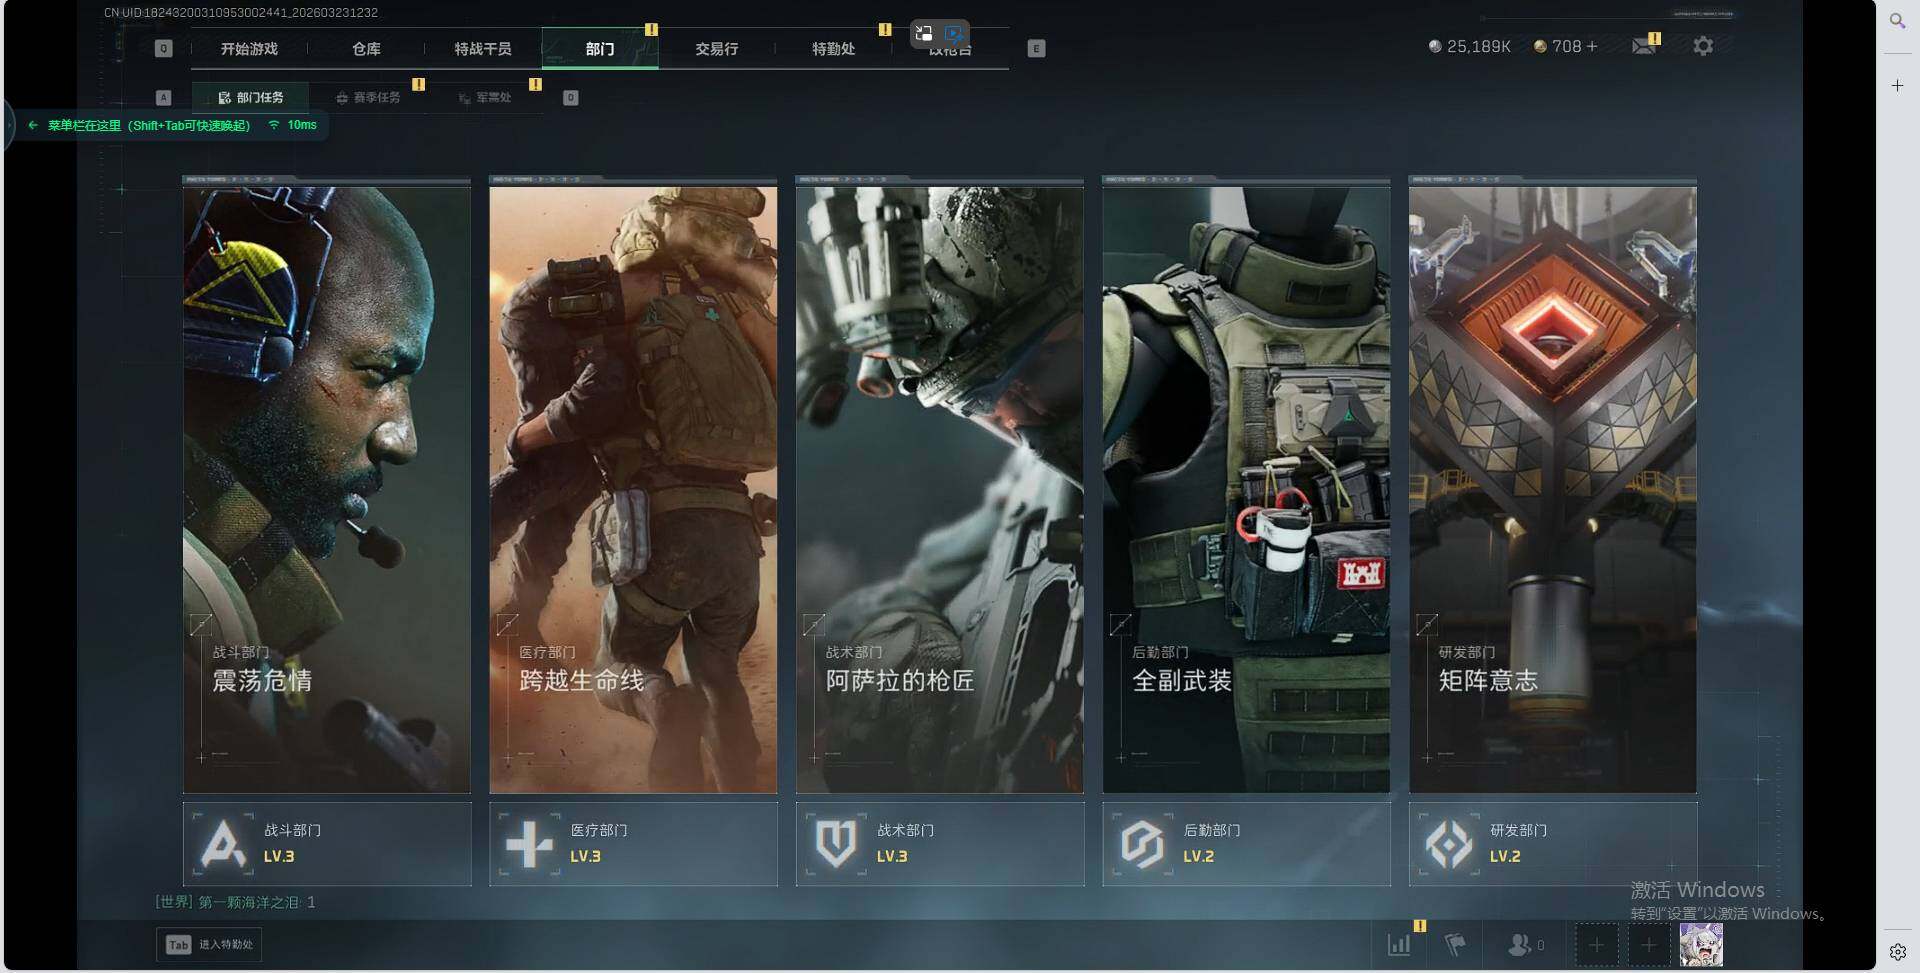Click the 菜单栏在这里 menu hint banner
Screen dimensions: 1920x973
point(149,126)
